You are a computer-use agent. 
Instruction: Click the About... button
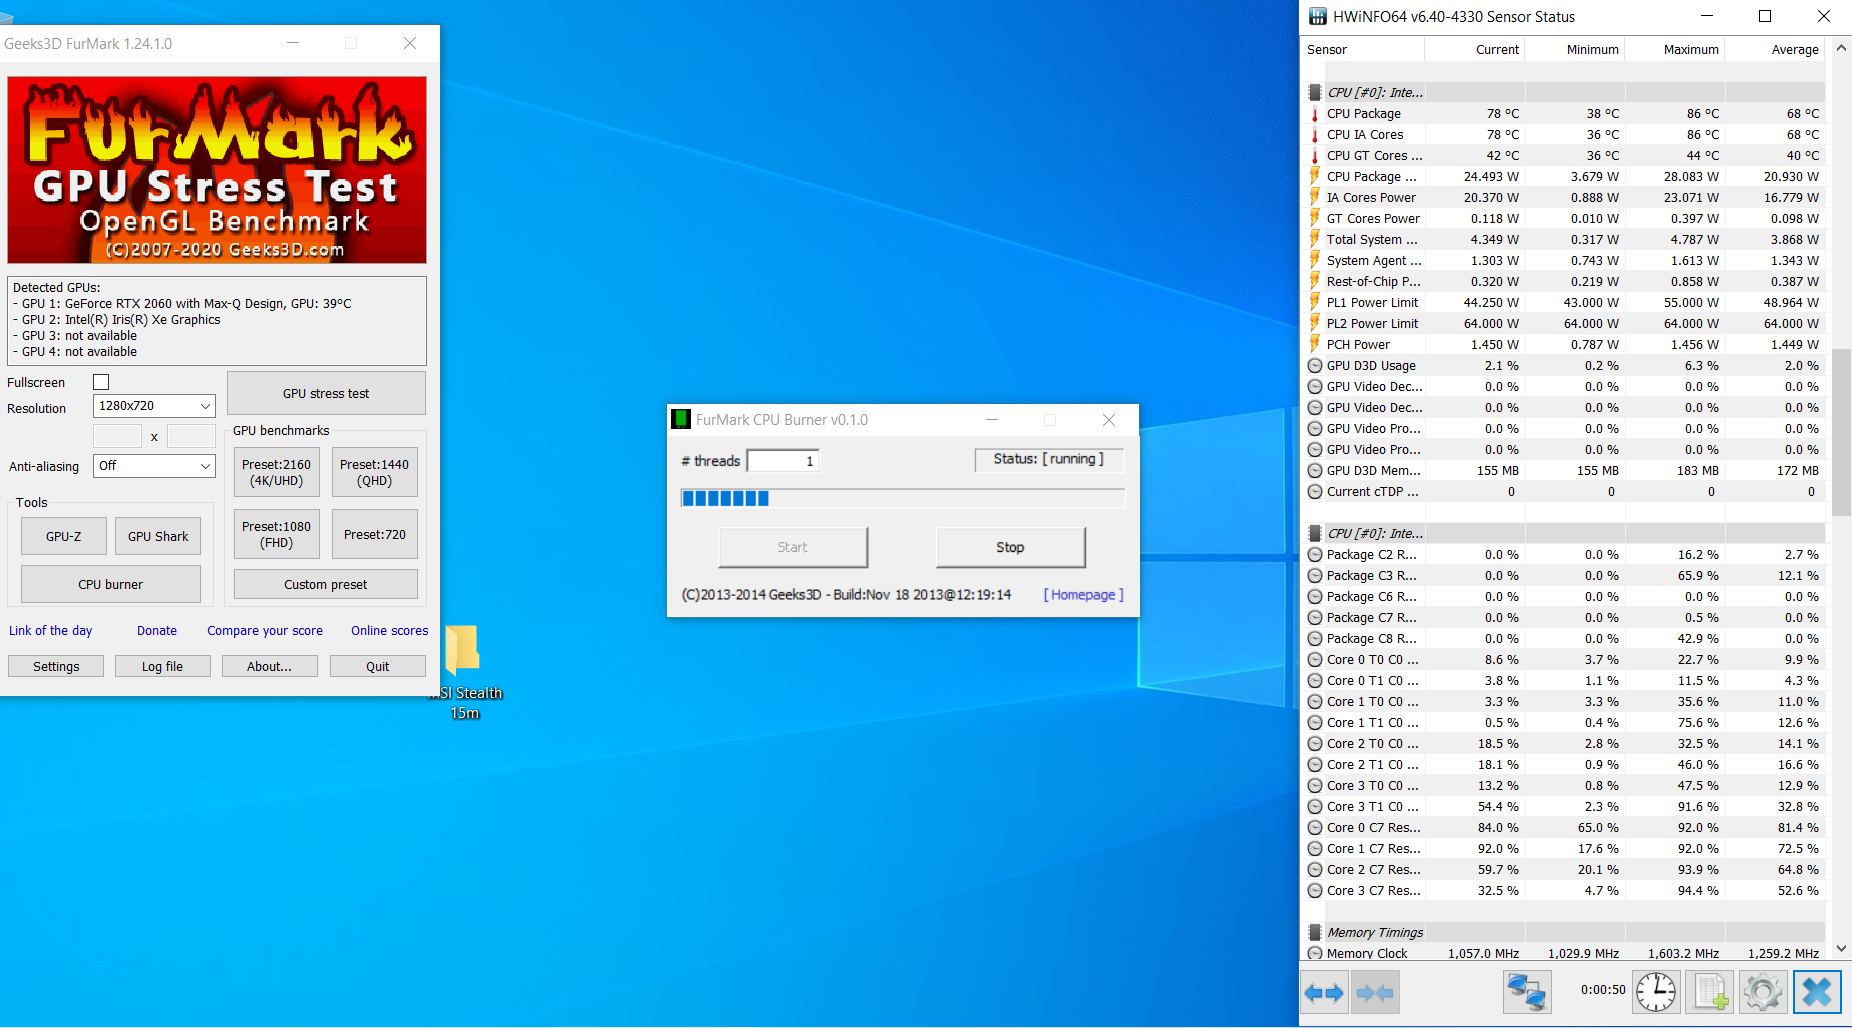[270, 667]
